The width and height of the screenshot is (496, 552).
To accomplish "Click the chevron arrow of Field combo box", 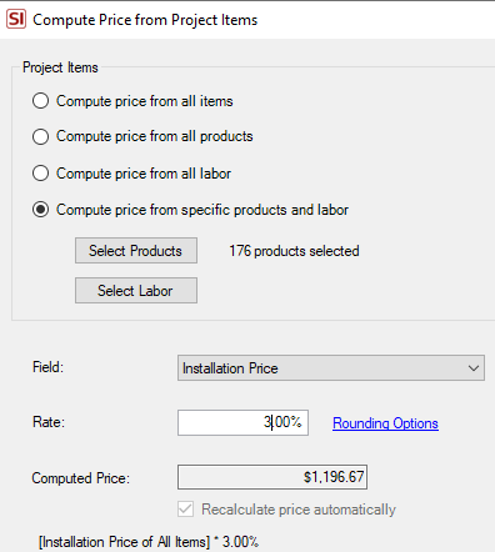I will 473,368.
